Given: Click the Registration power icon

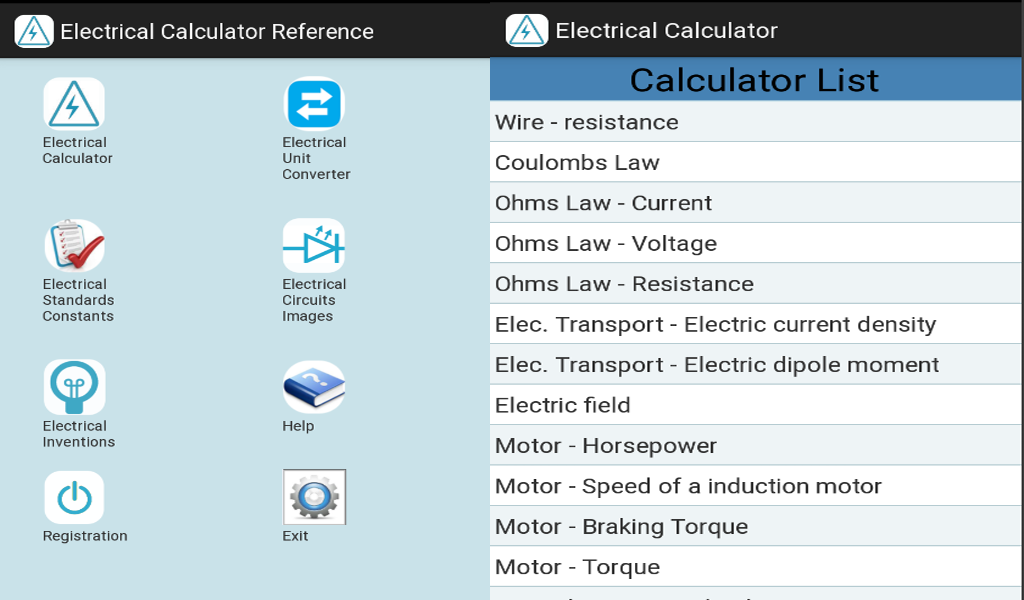Looking at the screenshot, I should 75,497.
